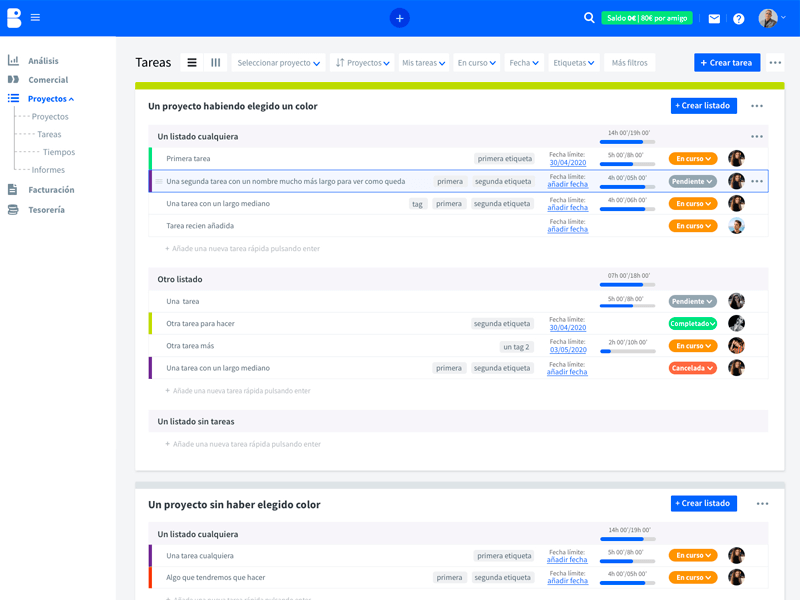Open the three-dots menu beside Crear tarea
This screenshot has height=600, width=800.
point(775,63)
